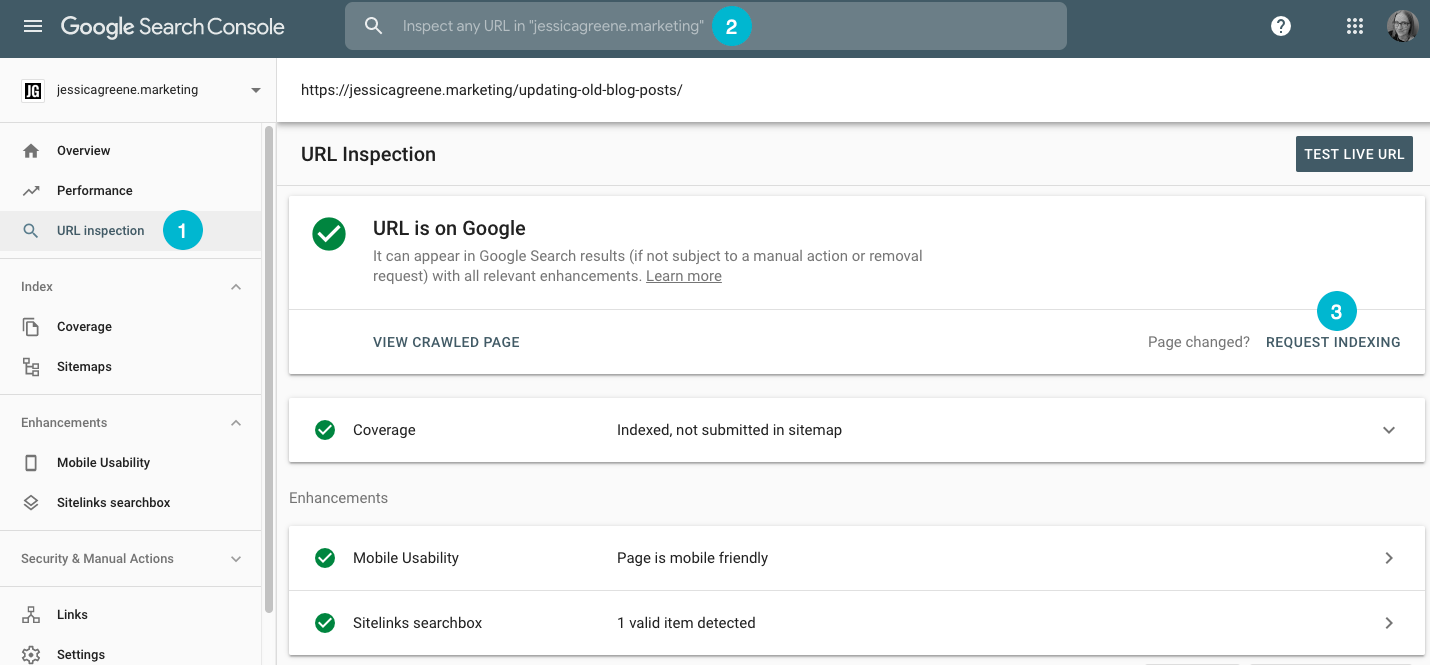Screen dimensions: 1430x665
Task: Click the Sitelinks searchbox layers icon
Action: tap(31, 503)
